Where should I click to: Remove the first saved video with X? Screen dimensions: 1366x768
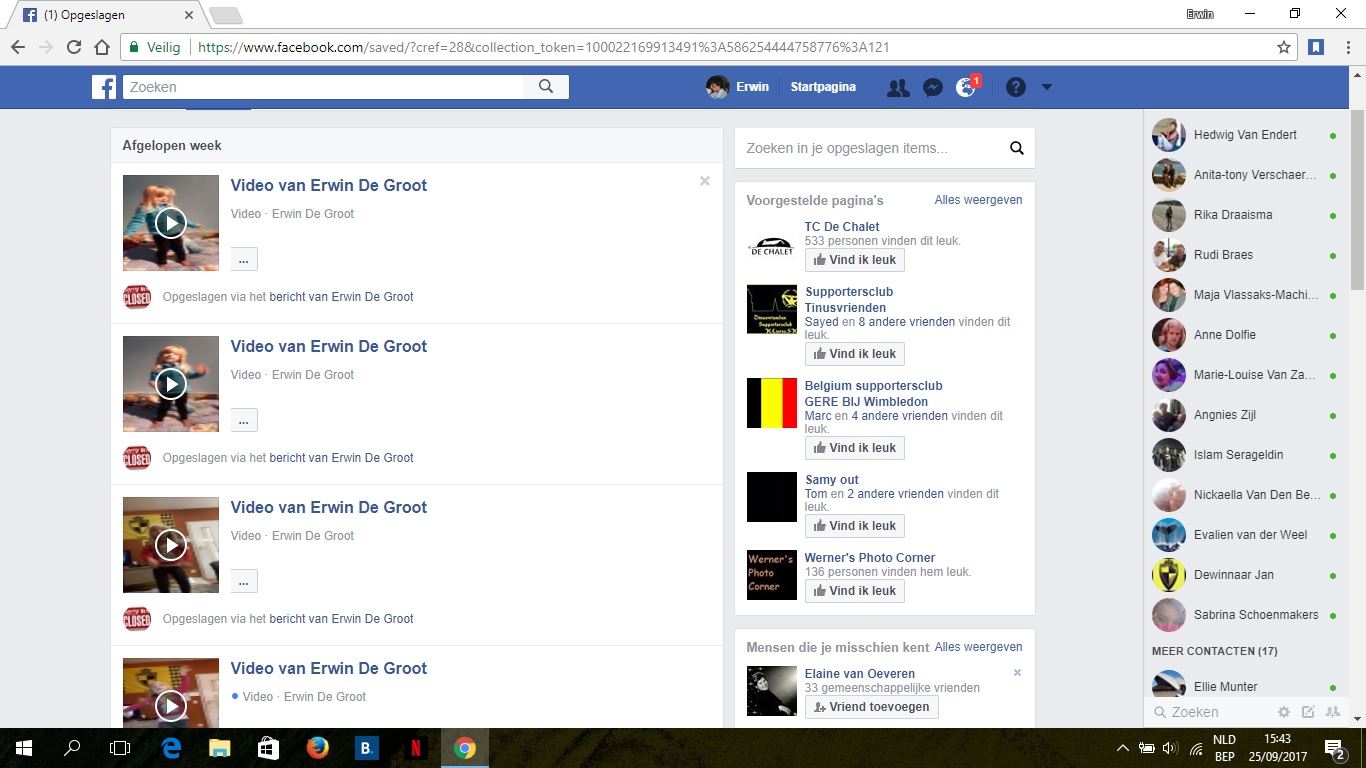click(x=705, y=181)
